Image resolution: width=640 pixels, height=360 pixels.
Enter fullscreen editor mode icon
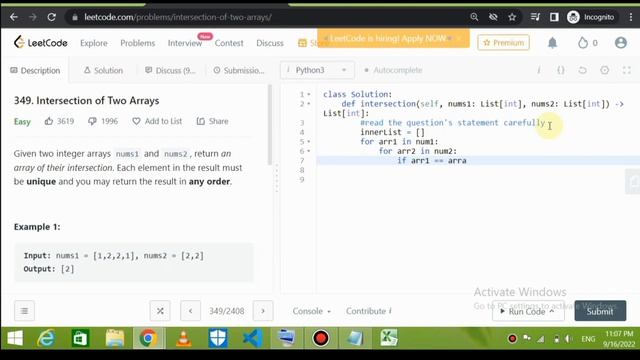pos(627,70)
